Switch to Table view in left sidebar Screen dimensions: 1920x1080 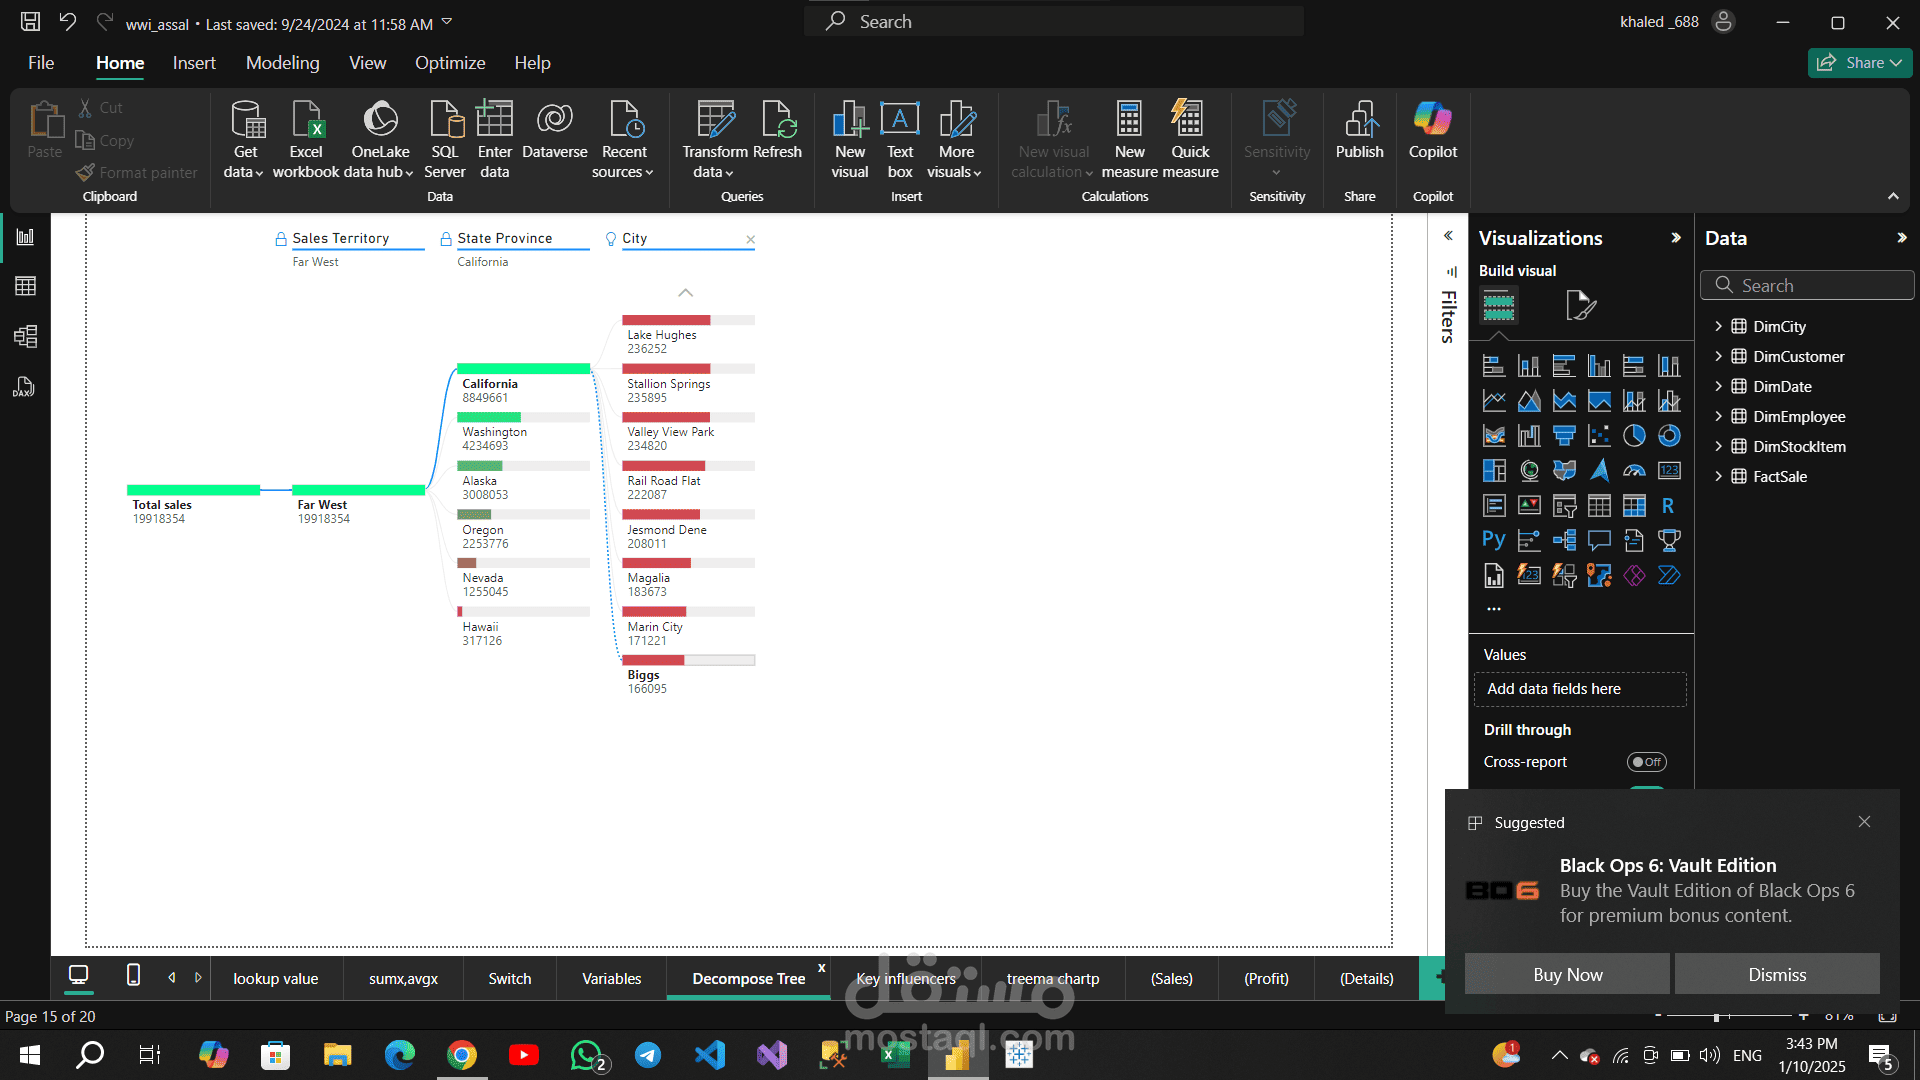pyautogui.click(x=26, y=287)
